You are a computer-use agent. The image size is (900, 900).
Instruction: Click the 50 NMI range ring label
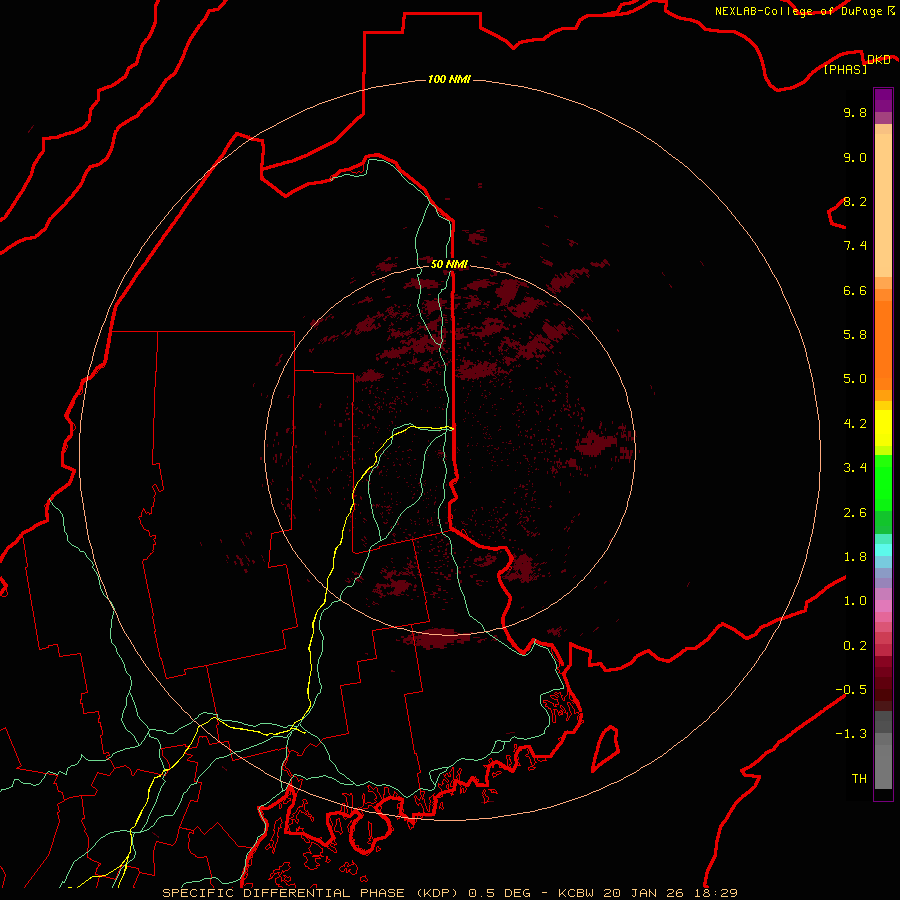click(x=449, y=264)
